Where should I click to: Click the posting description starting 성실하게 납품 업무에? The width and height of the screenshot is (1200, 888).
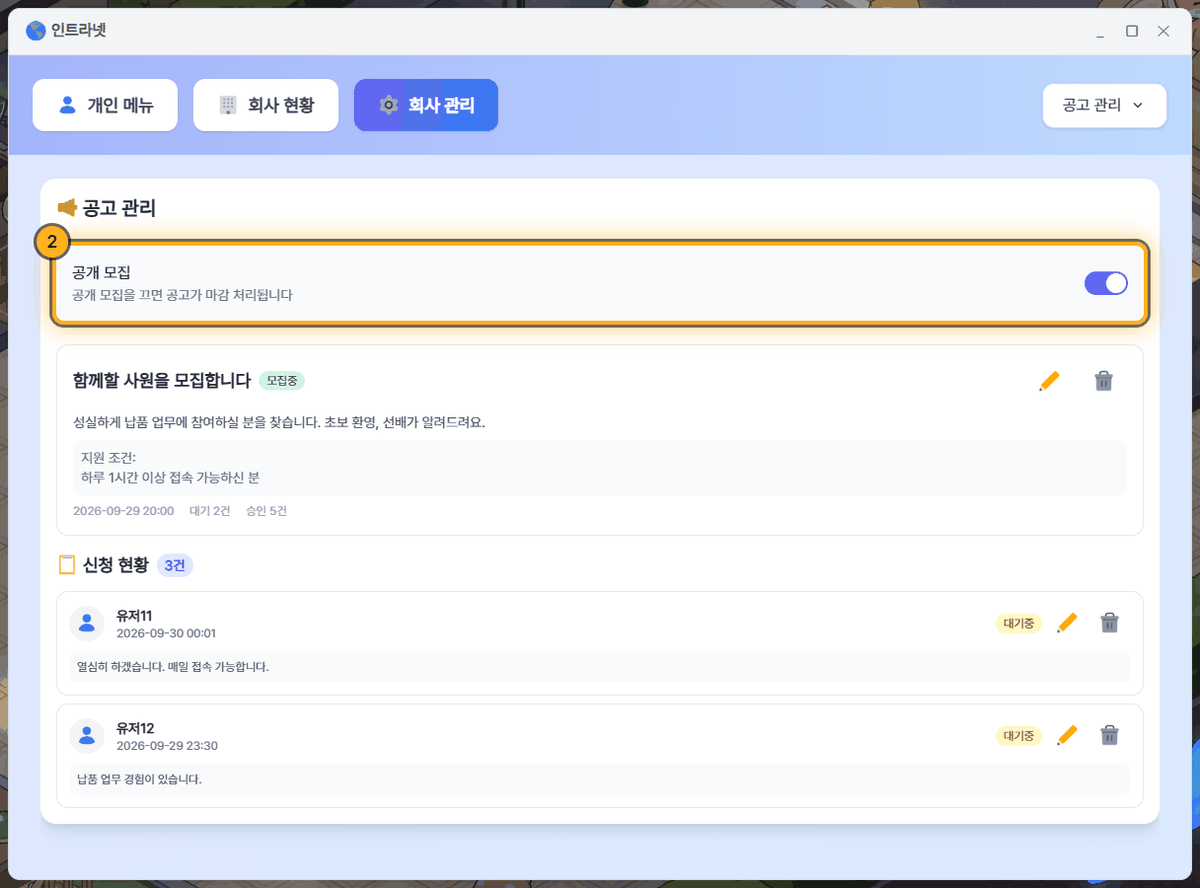coord(279,422)
